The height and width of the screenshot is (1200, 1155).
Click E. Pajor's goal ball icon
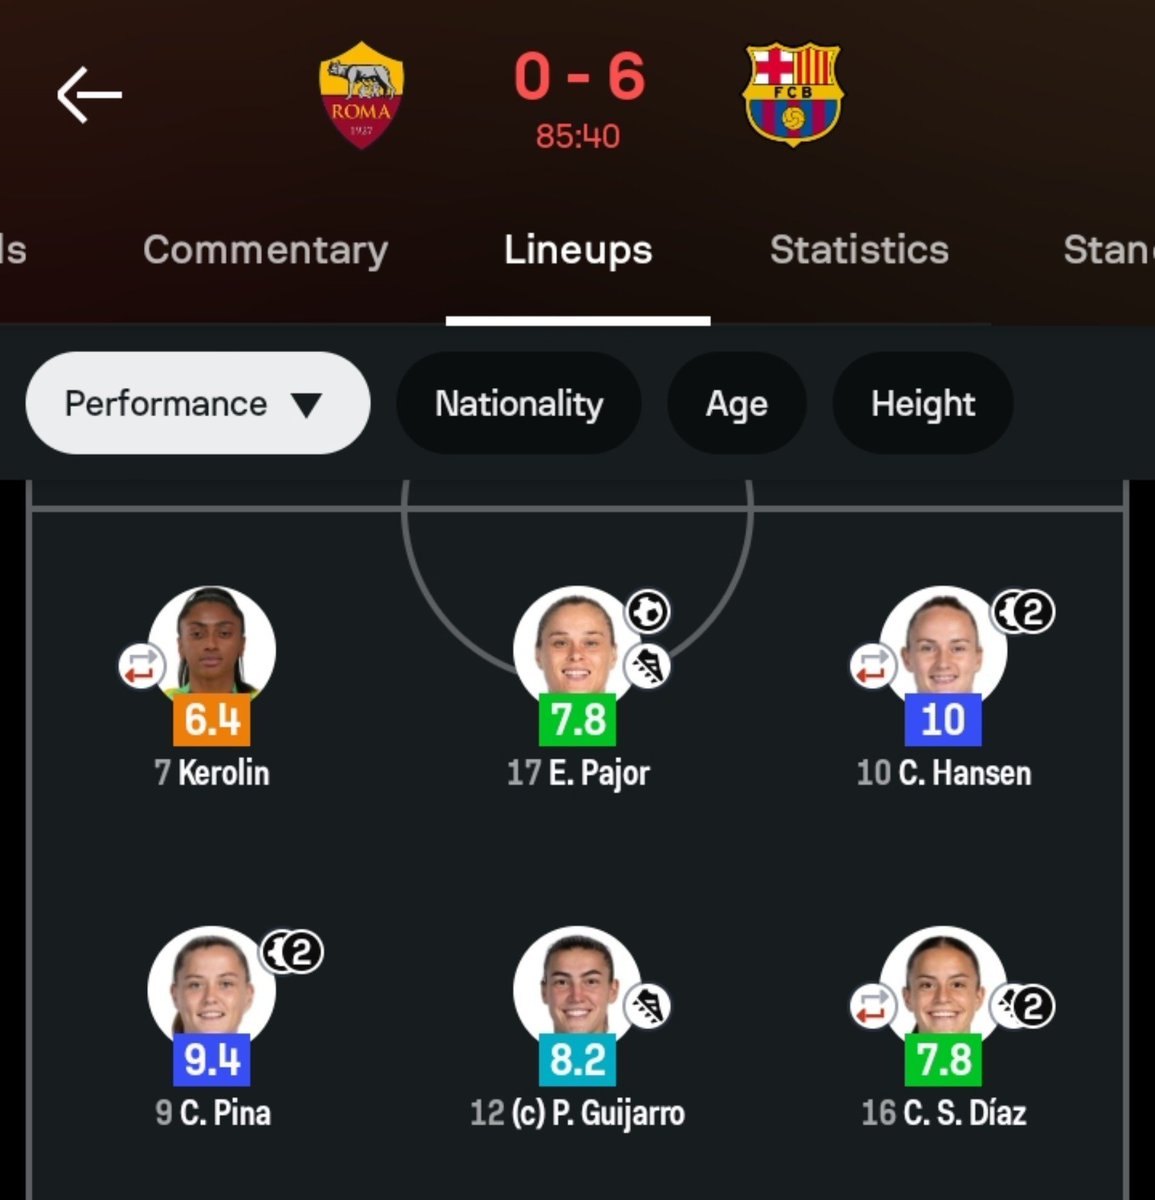pyautogui.click(x=648, y=611)
